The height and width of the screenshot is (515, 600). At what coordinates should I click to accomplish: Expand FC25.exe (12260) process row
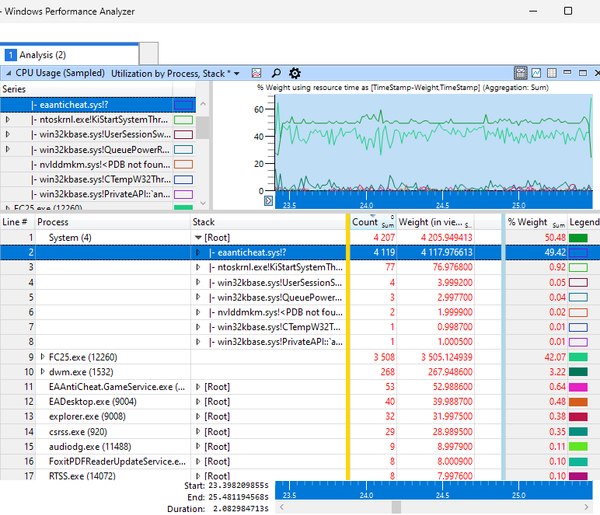coord(42,356)
